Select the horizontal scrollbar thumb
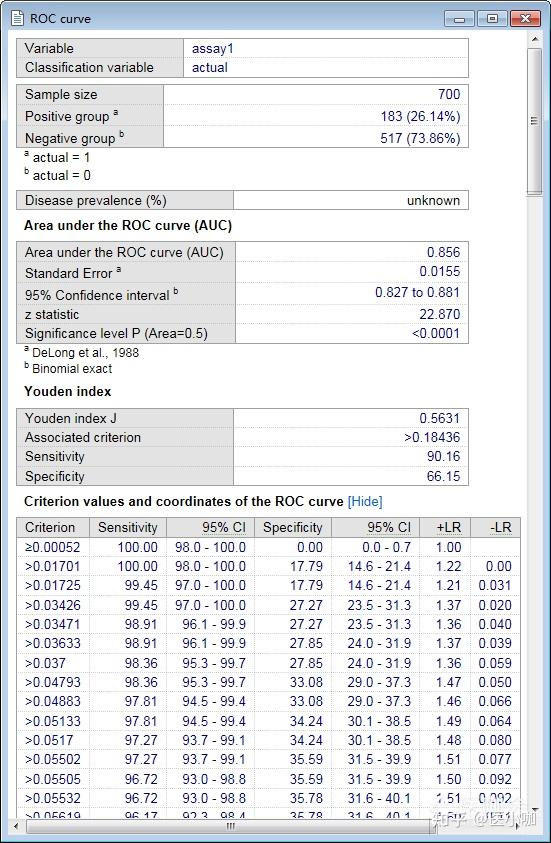Image resolution: width=551 pixels, height=843 pixels. pyautogui.click(x=230, y=826)
